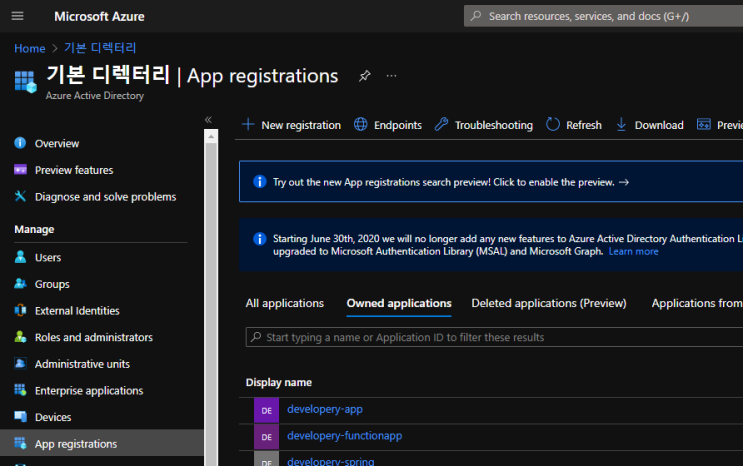Click the Download arrow icon

point(621,124)
